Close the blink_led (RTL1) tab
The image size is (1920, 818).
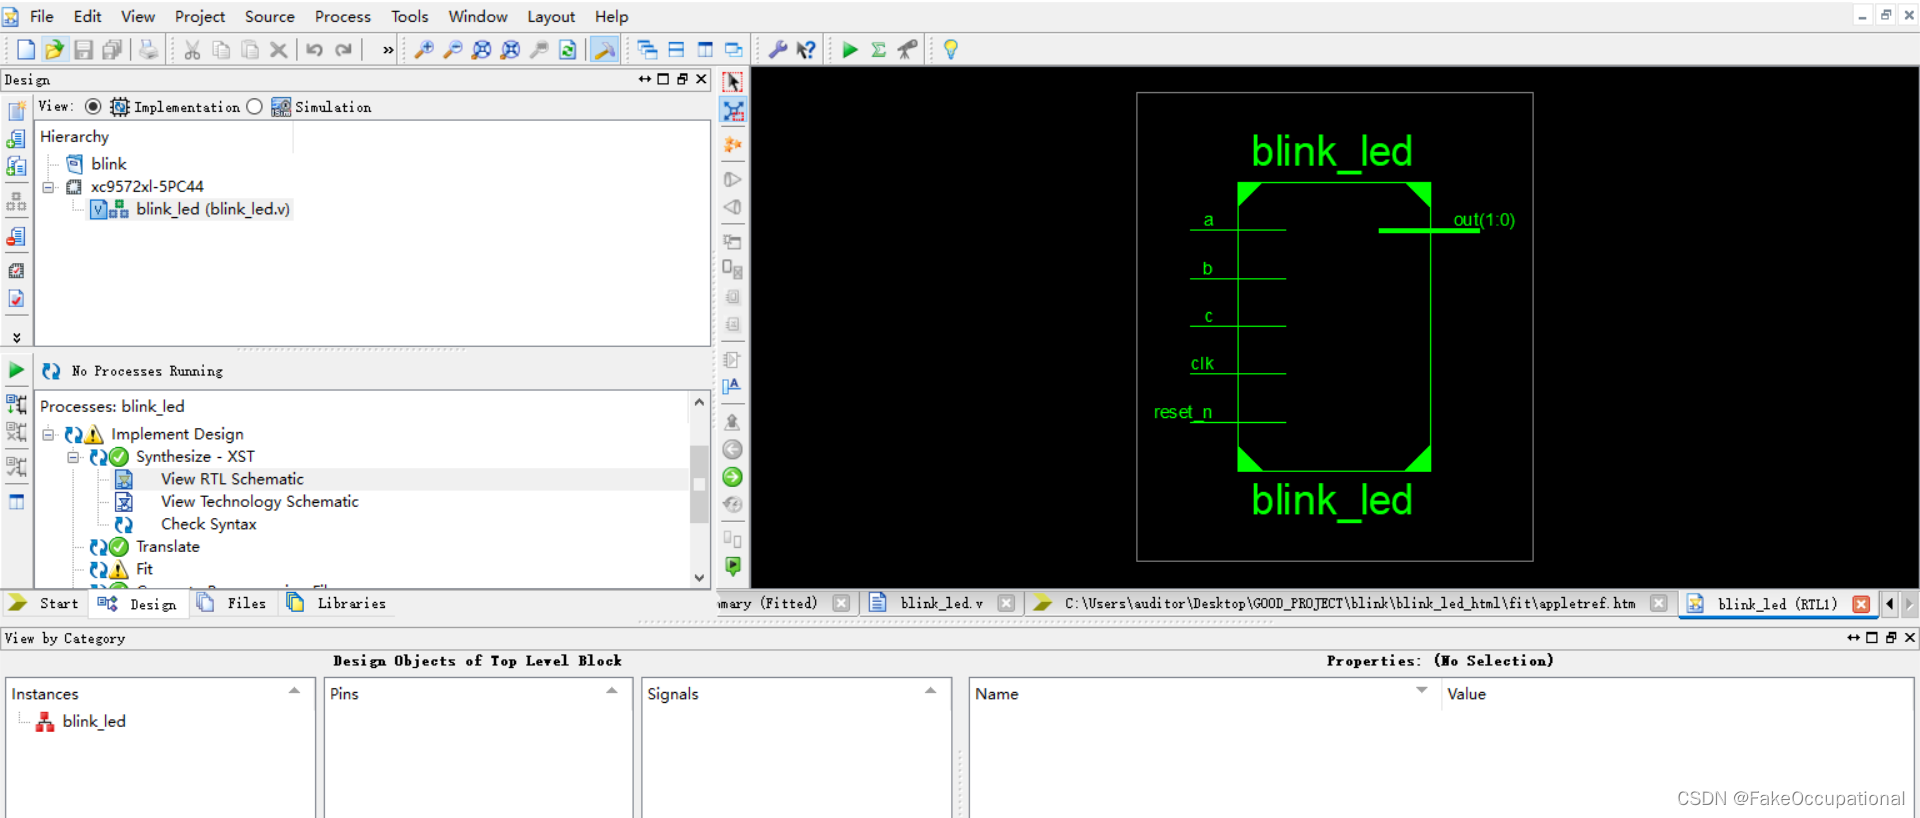pyautogui.click(x=1861, y=604)
